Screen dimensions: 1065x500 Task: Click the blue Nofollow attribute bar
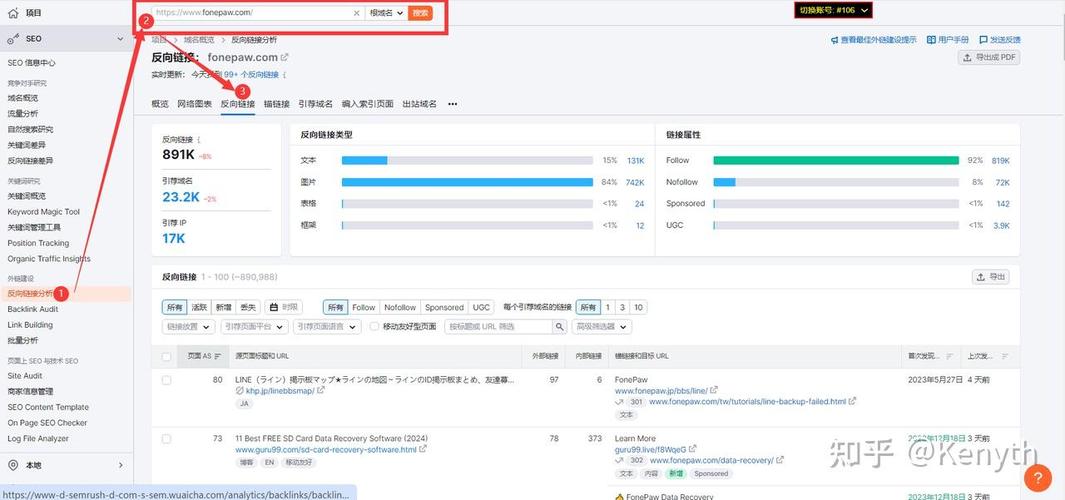click(724, 182)
